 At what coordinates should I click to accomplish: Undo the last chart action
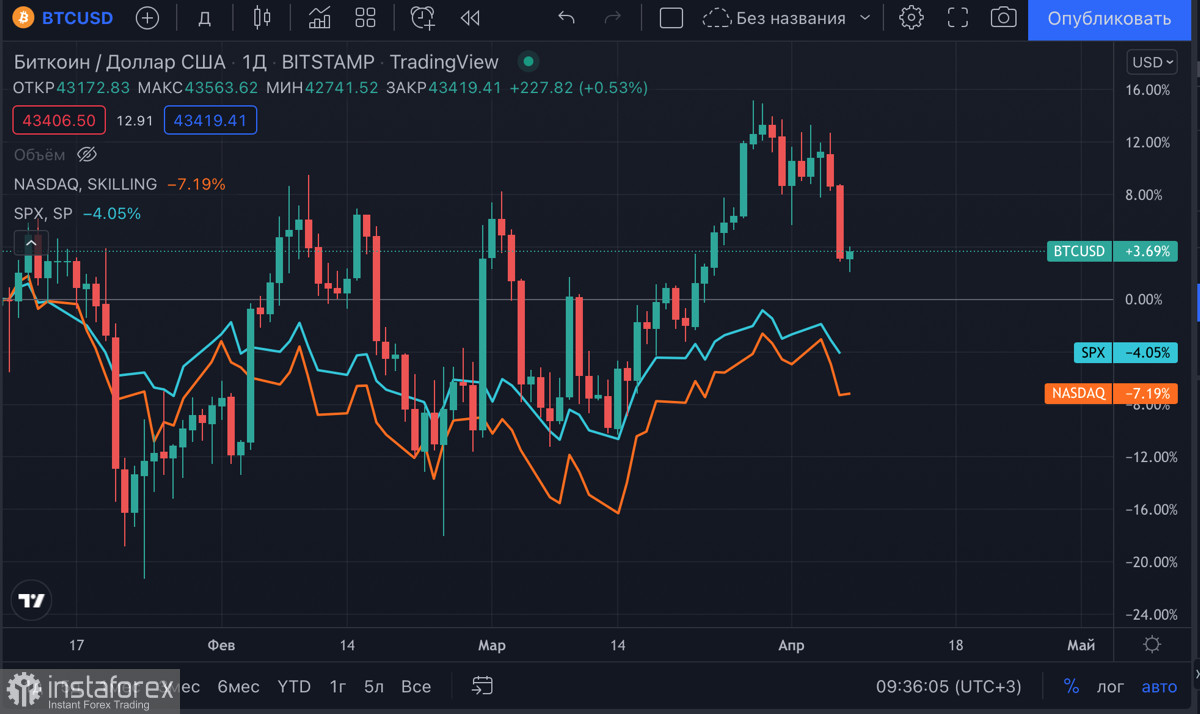click(x=567, y=18)
